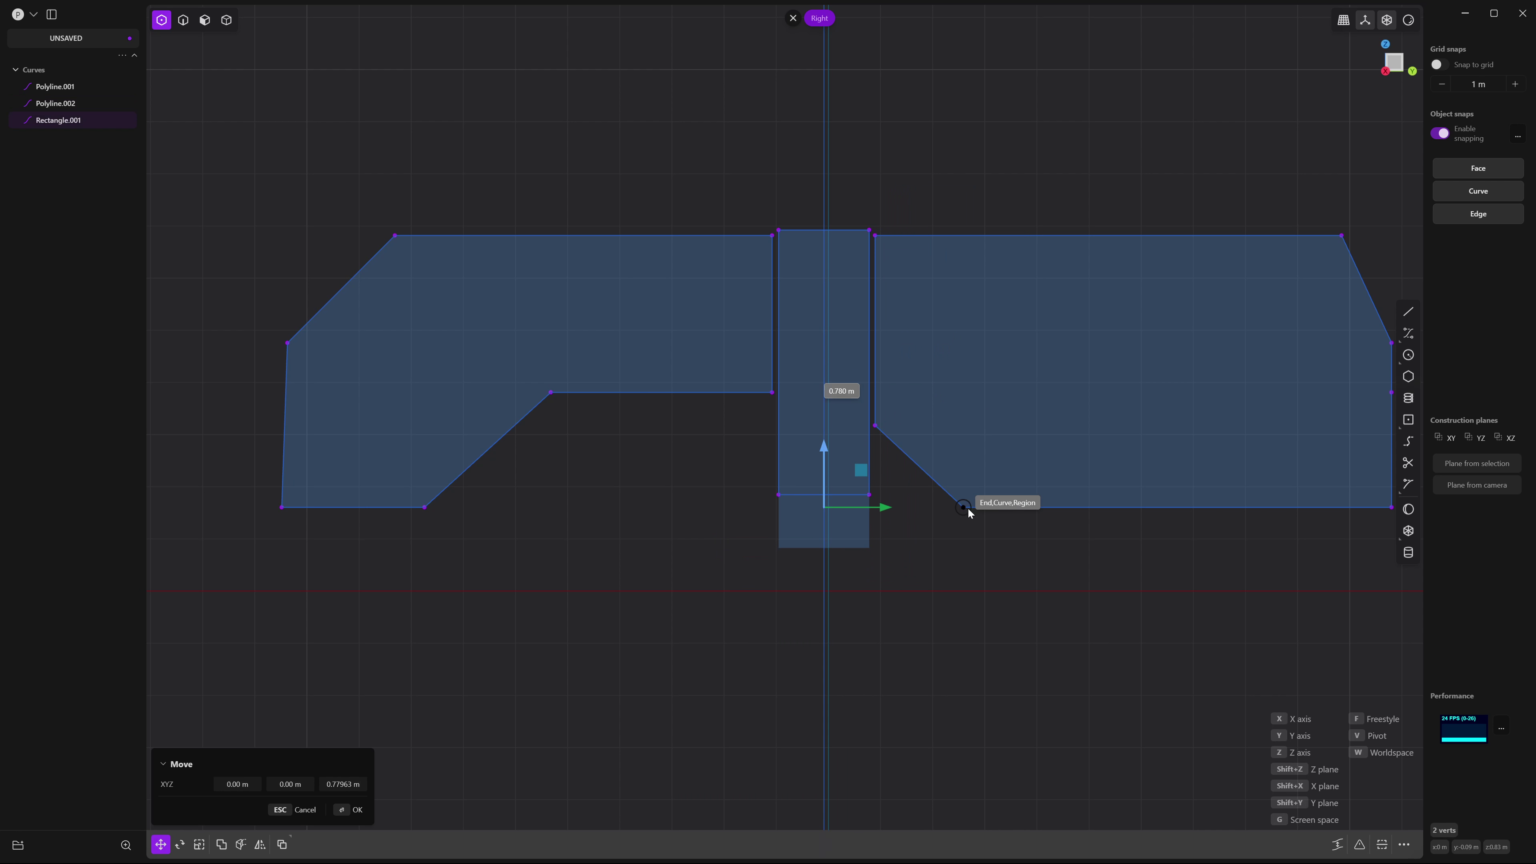Set the XY construction plane

pos(1445,438)
